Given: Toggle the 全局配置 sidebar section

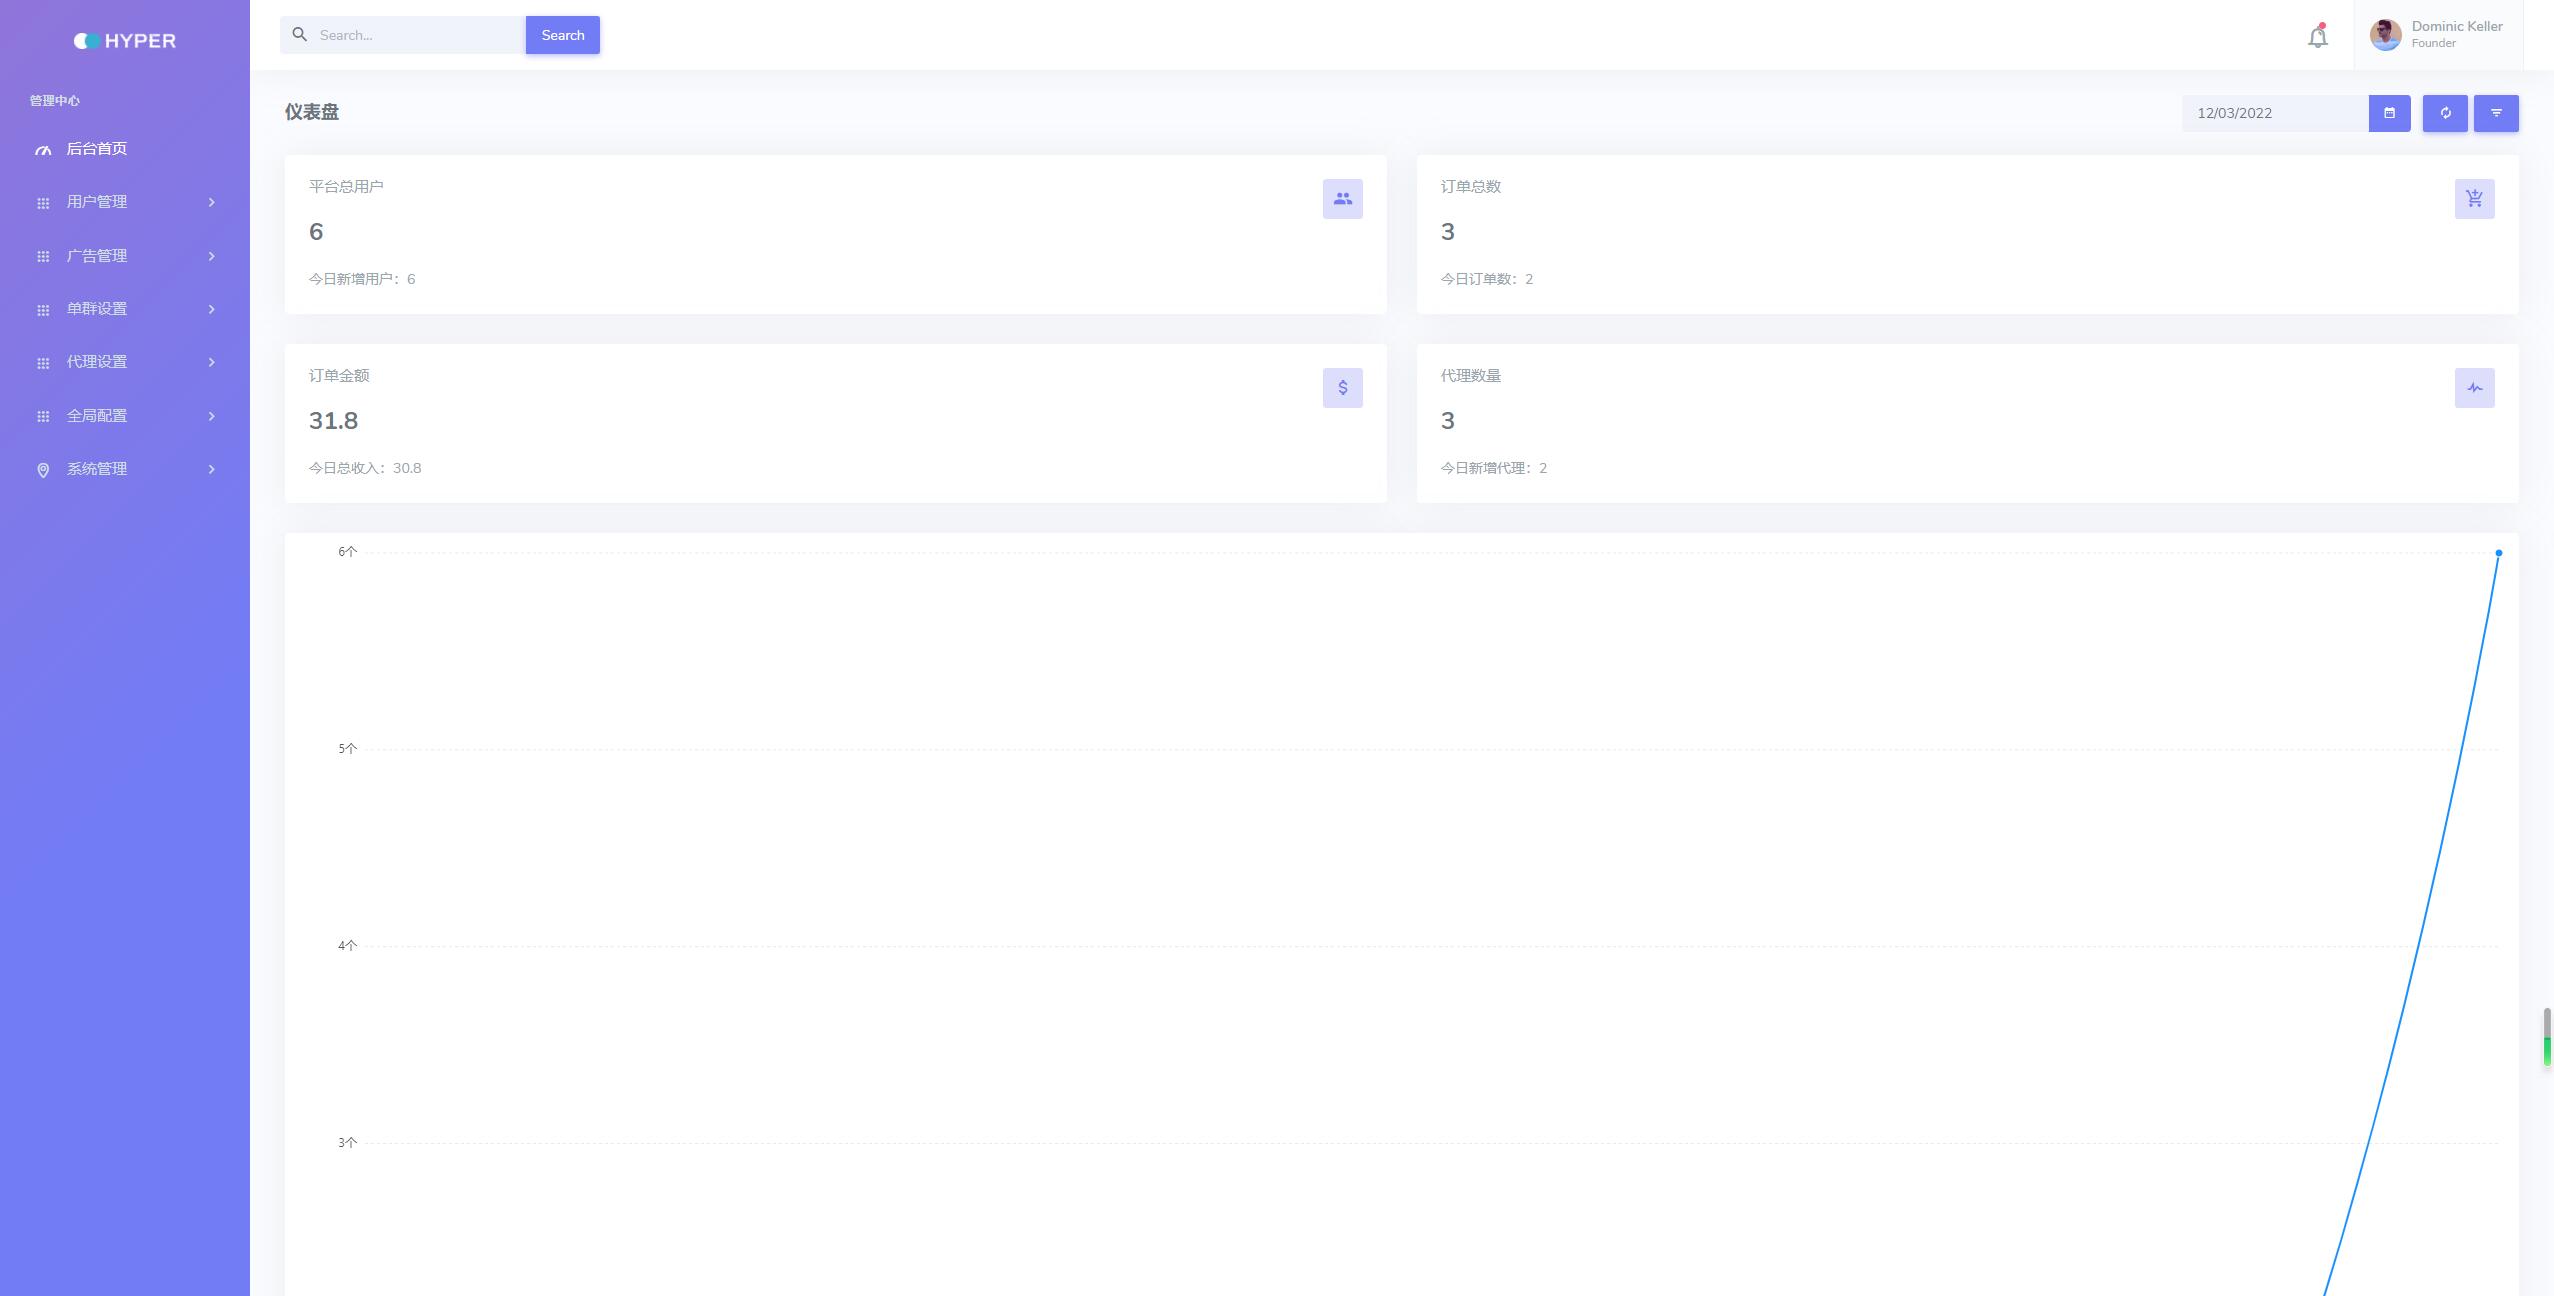Looking at the screenshot, I should tap(124, 415).
